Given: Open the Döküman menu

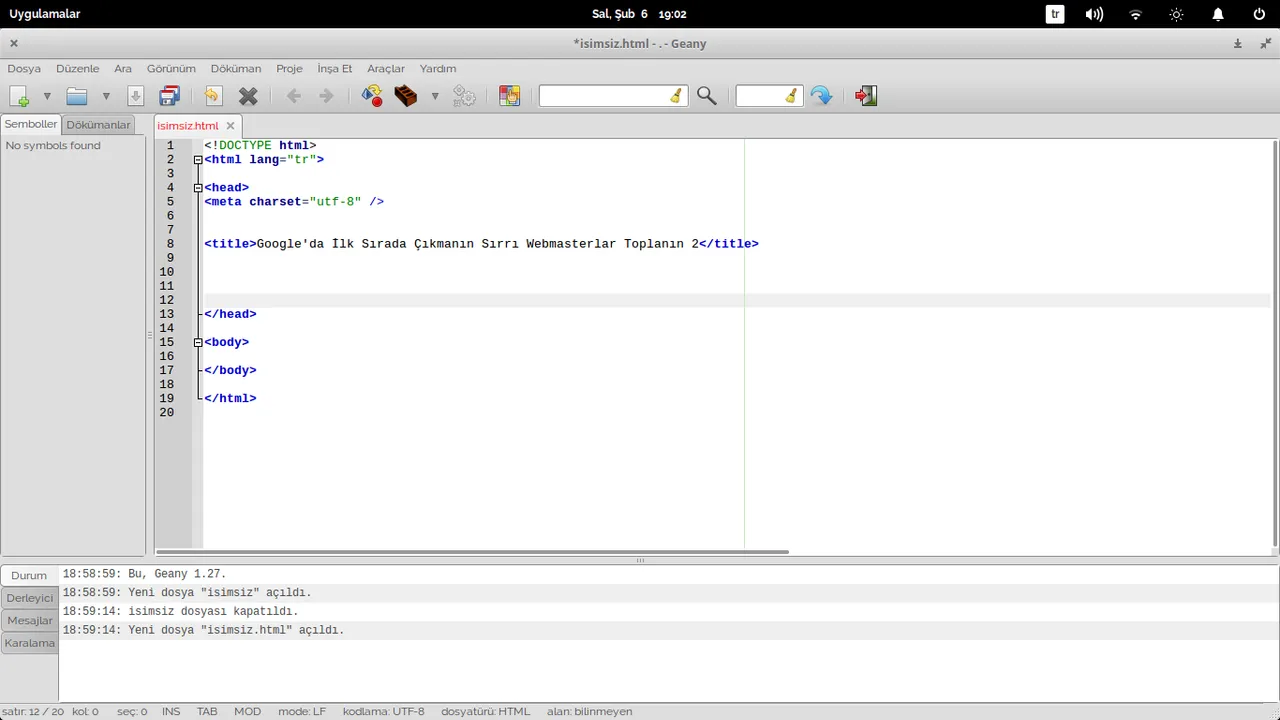Looking at the screenshot, I should tap(236, 69).
